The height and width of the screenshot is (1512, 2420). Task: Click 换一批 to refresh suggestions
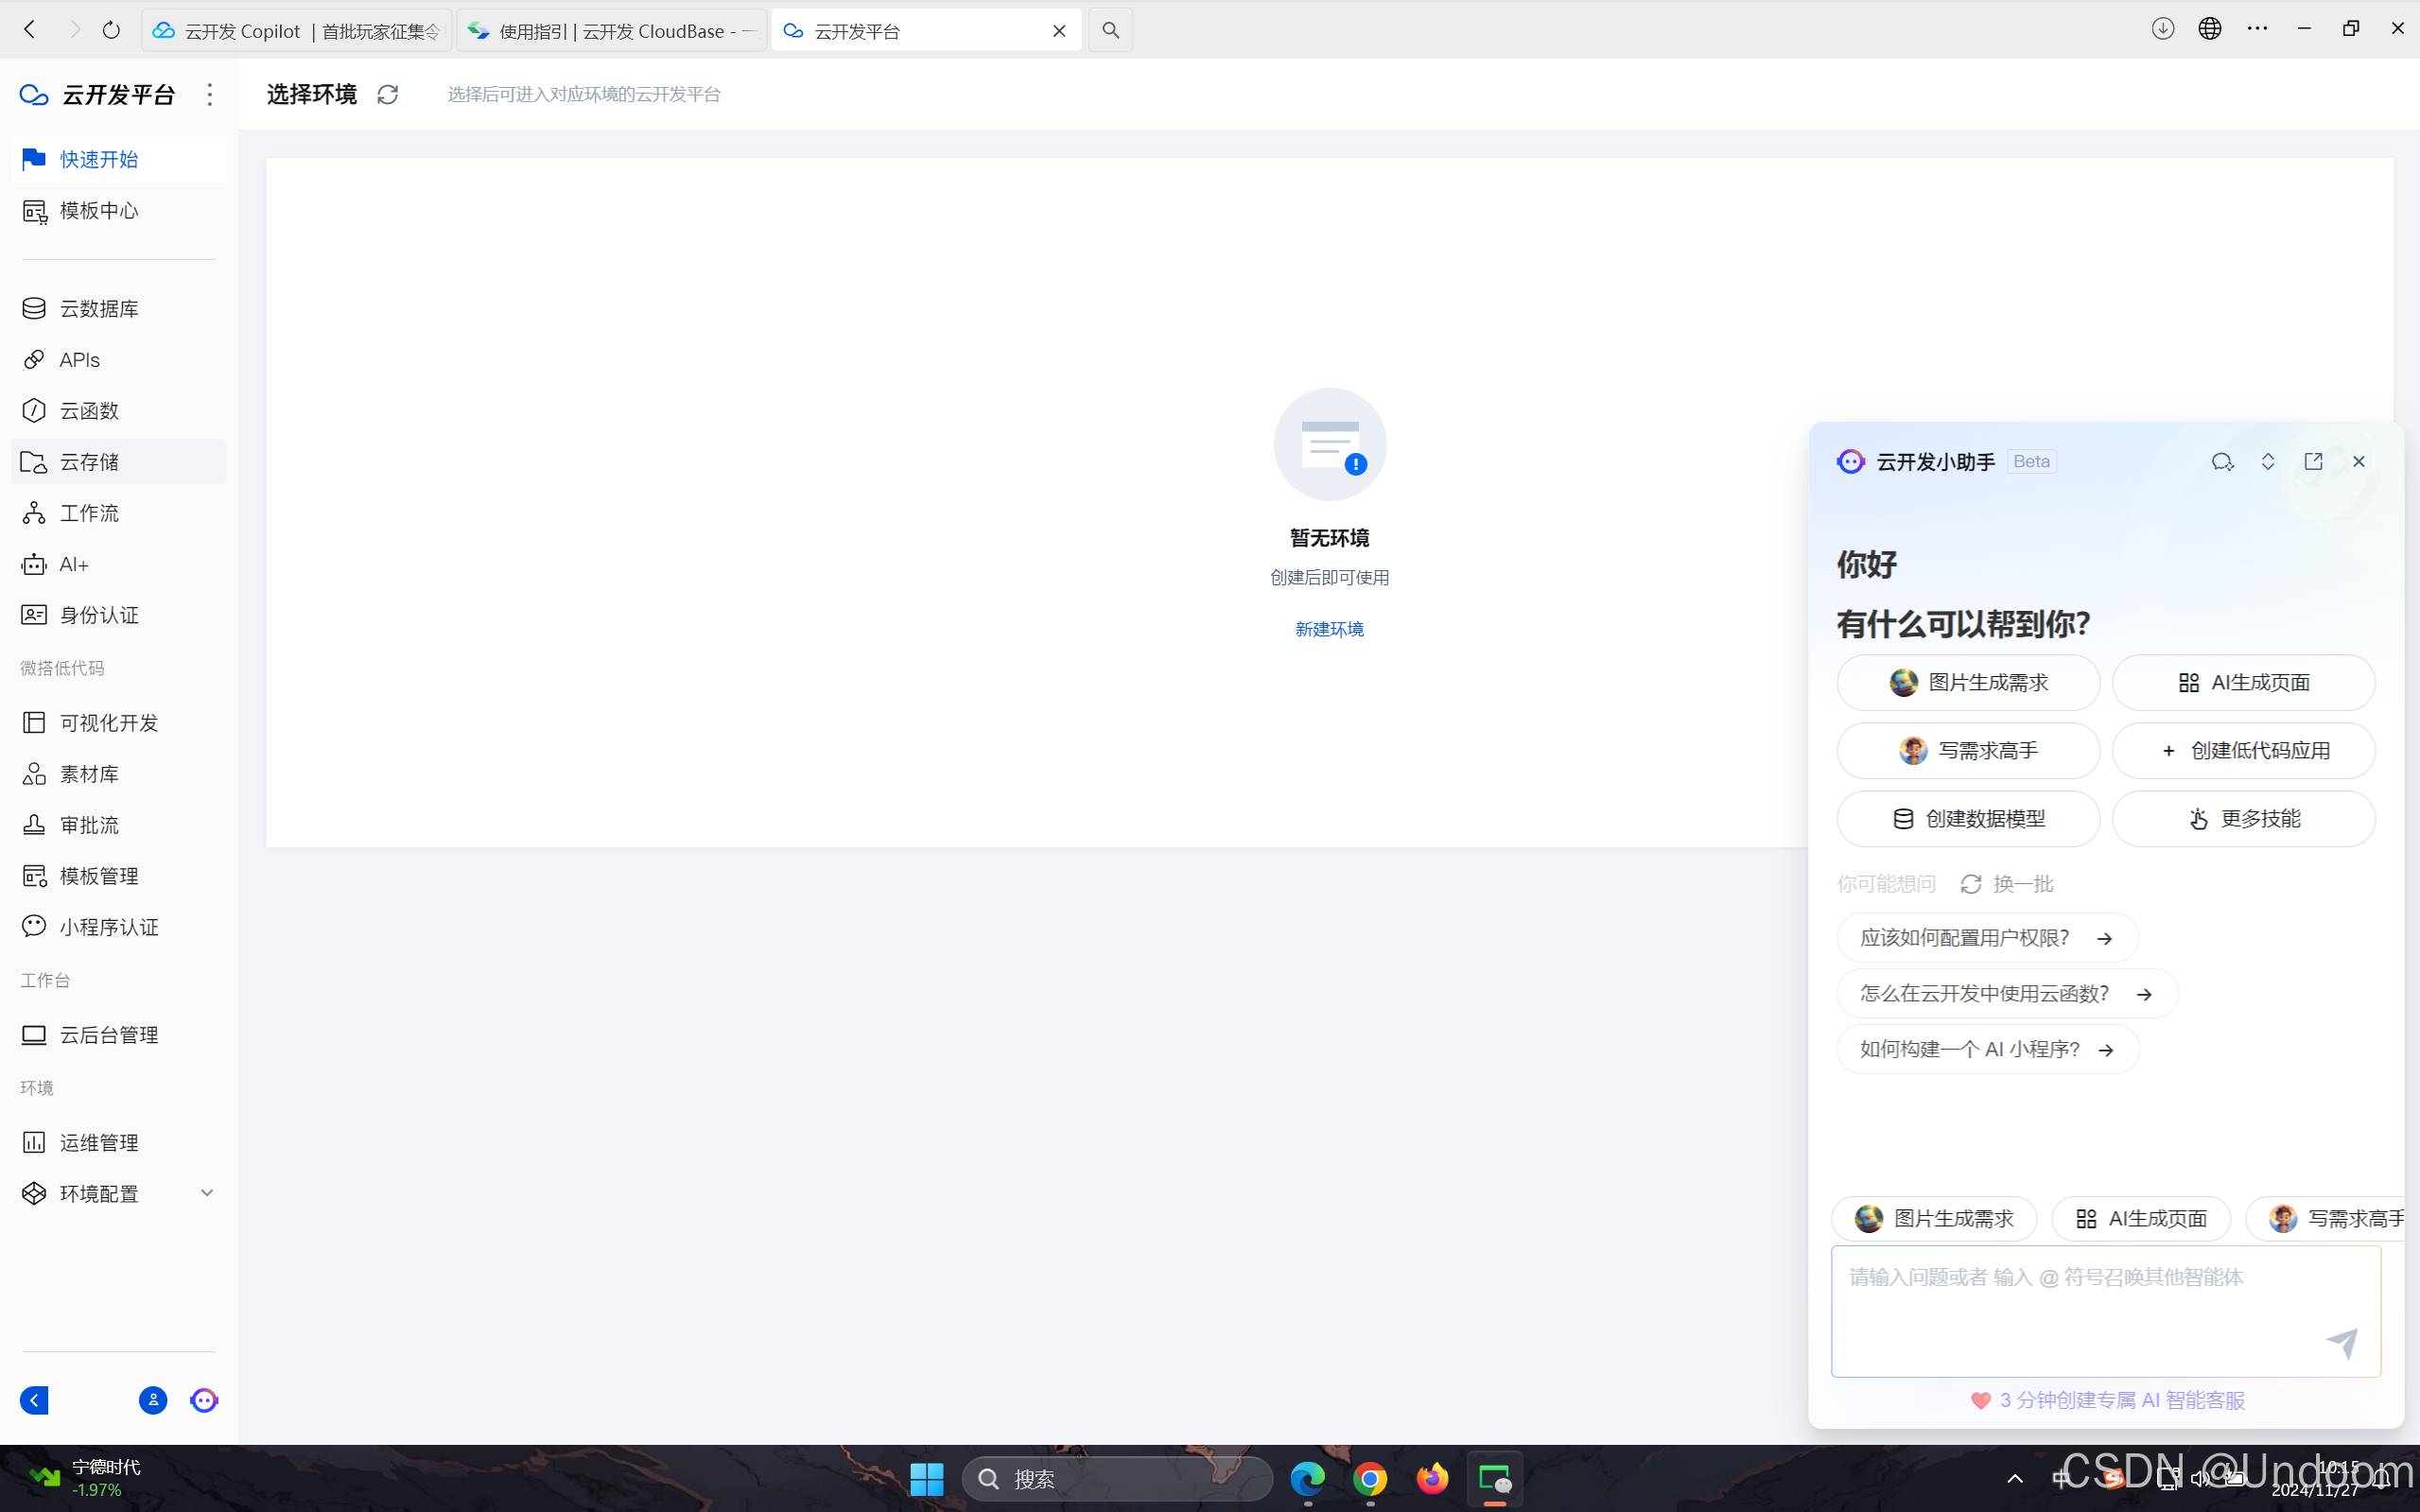[2007, 884]
